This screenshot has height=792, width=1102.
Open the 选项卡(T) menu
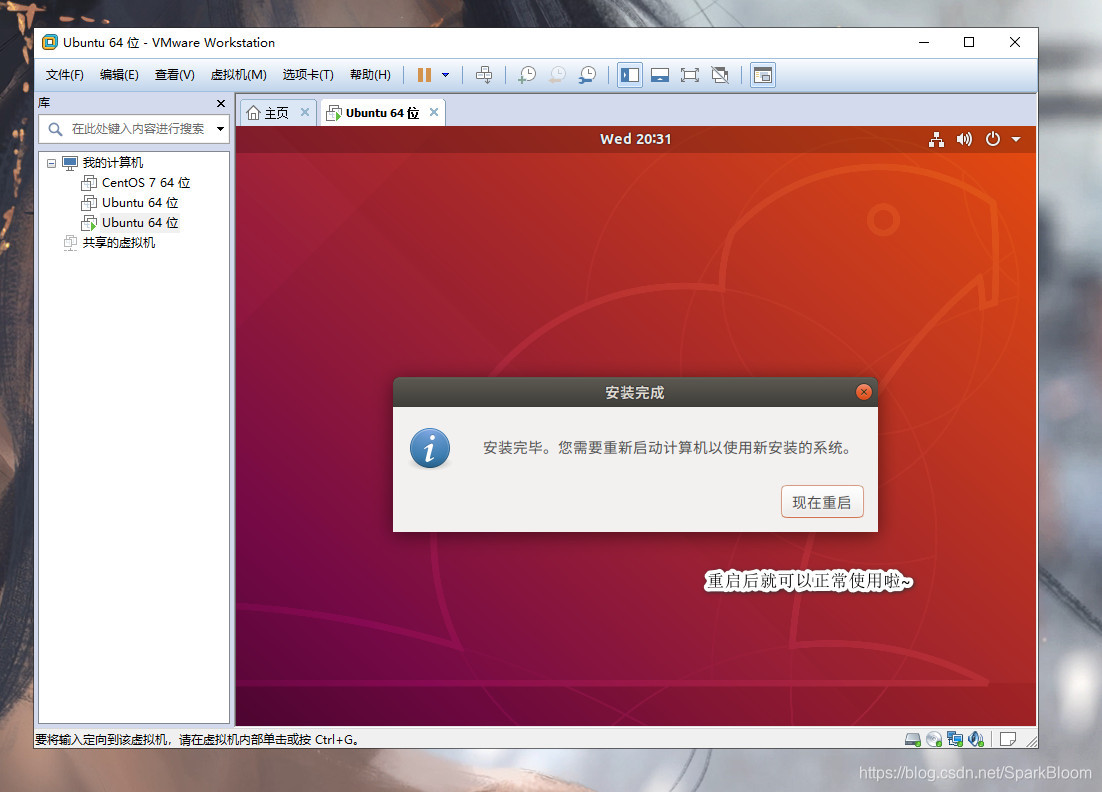pos(308,75)
